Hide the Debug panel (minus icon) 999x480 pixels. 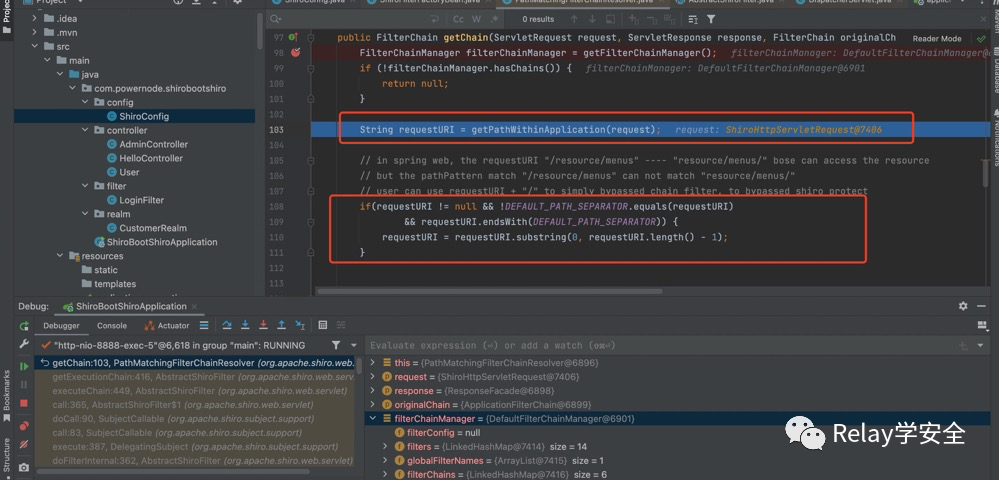[x=981, y=306]
